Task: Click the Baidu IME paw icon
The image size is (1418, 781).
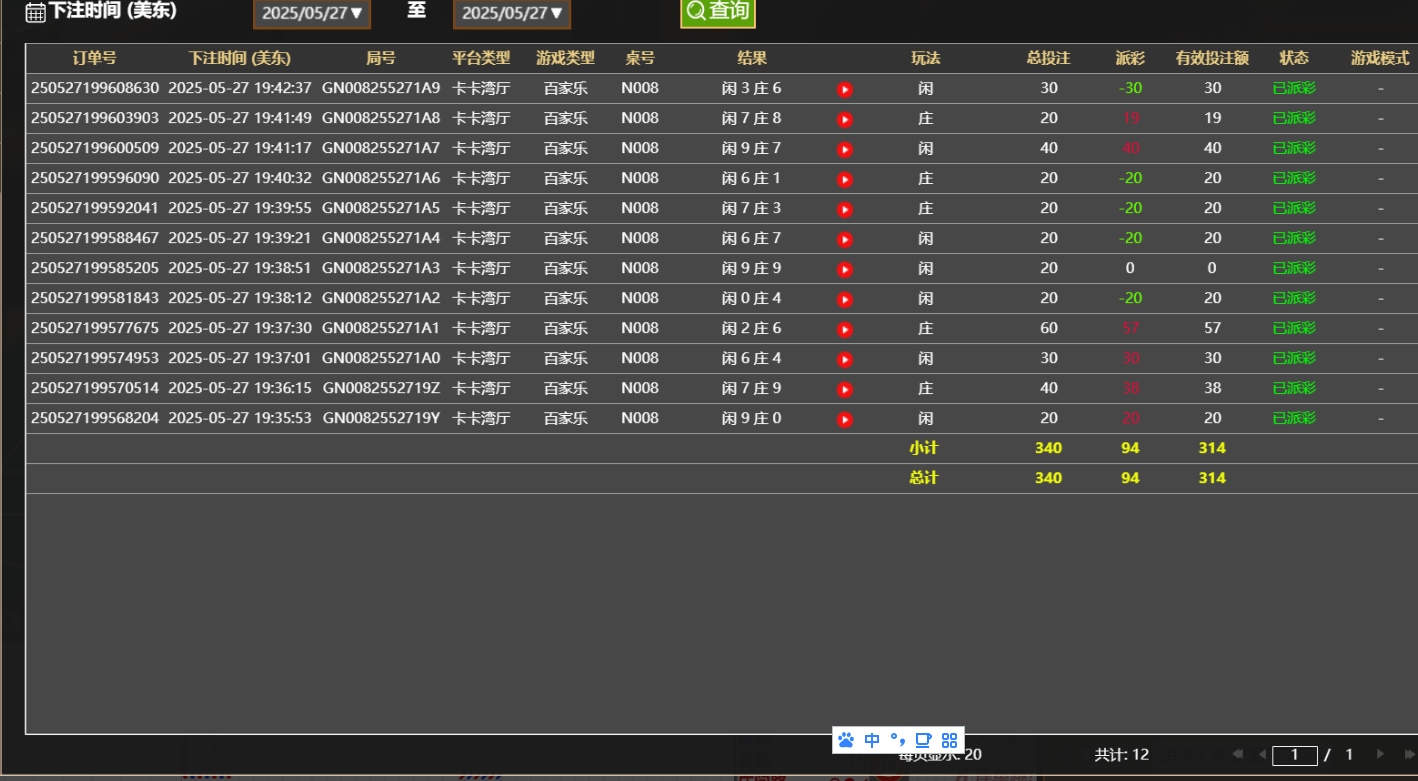Action: pos(846,740)
